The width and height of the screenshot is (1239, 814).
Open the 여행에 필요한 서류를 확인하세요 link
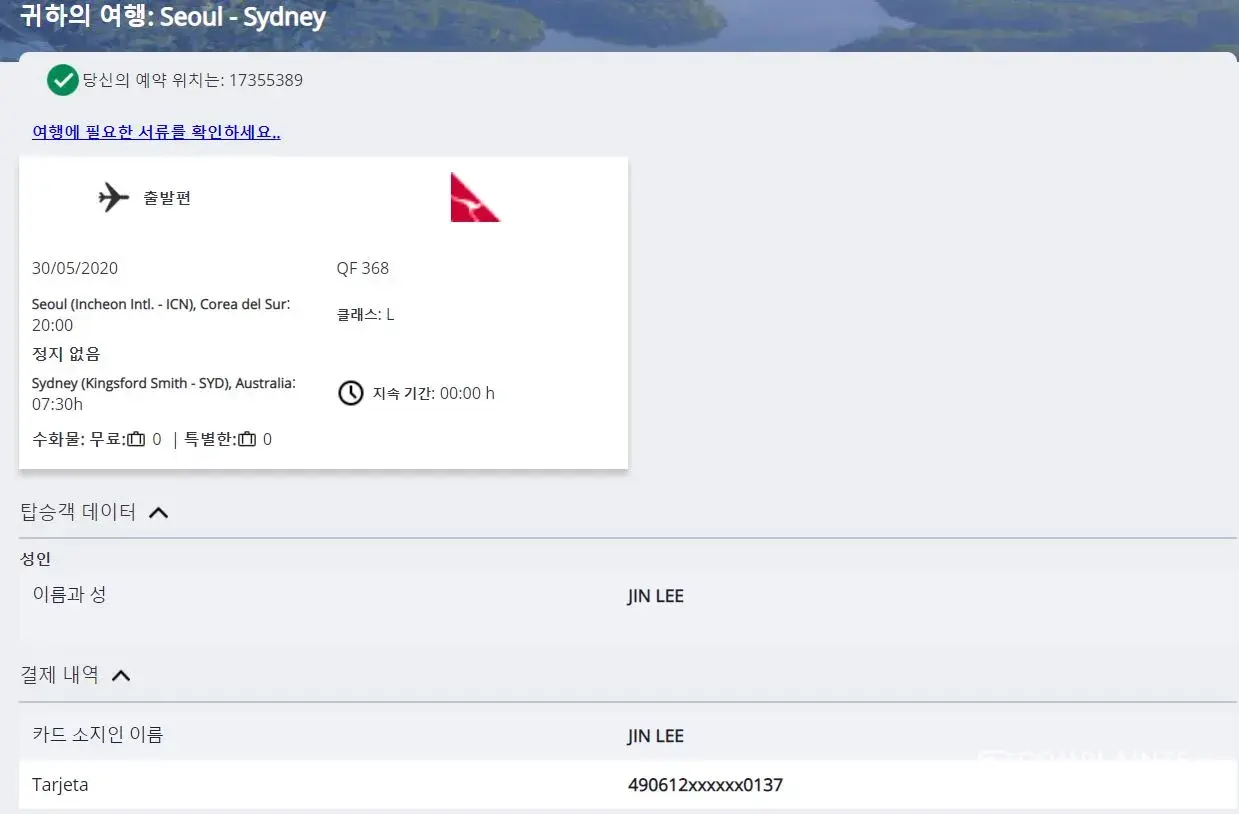point(156,132)
